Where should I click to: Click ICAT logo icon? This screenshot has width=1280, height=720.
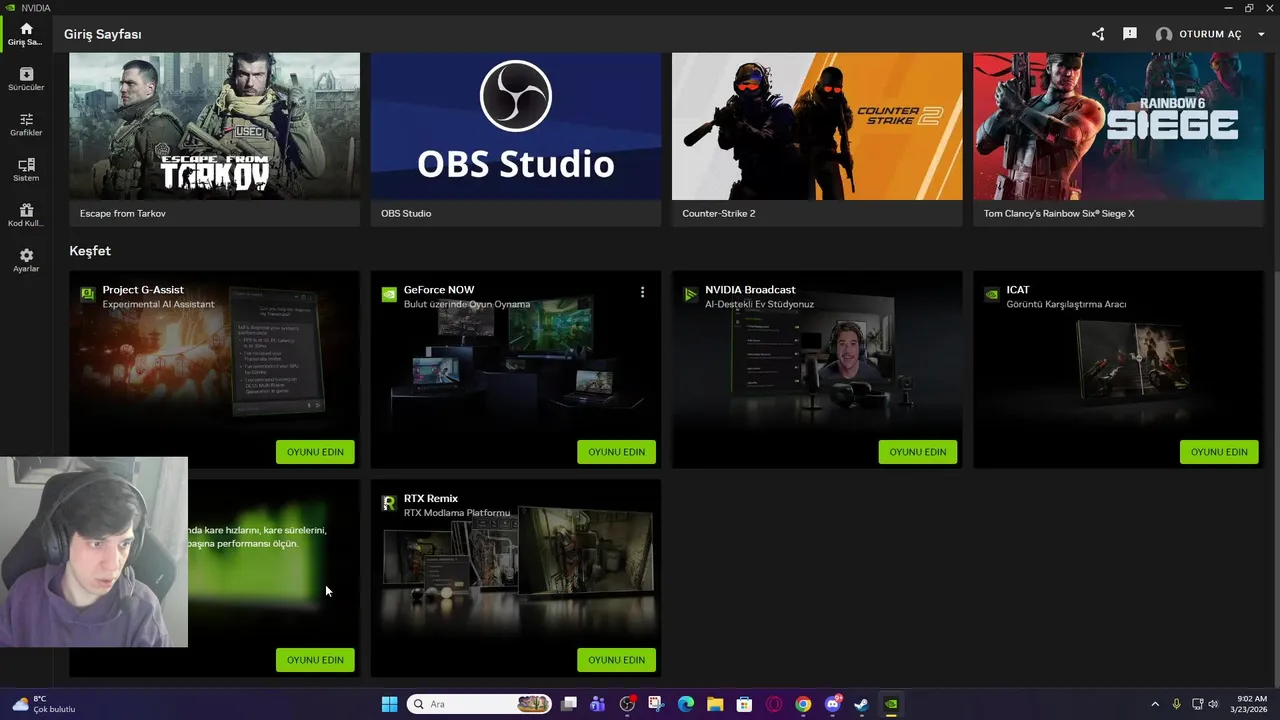[991, 295]
